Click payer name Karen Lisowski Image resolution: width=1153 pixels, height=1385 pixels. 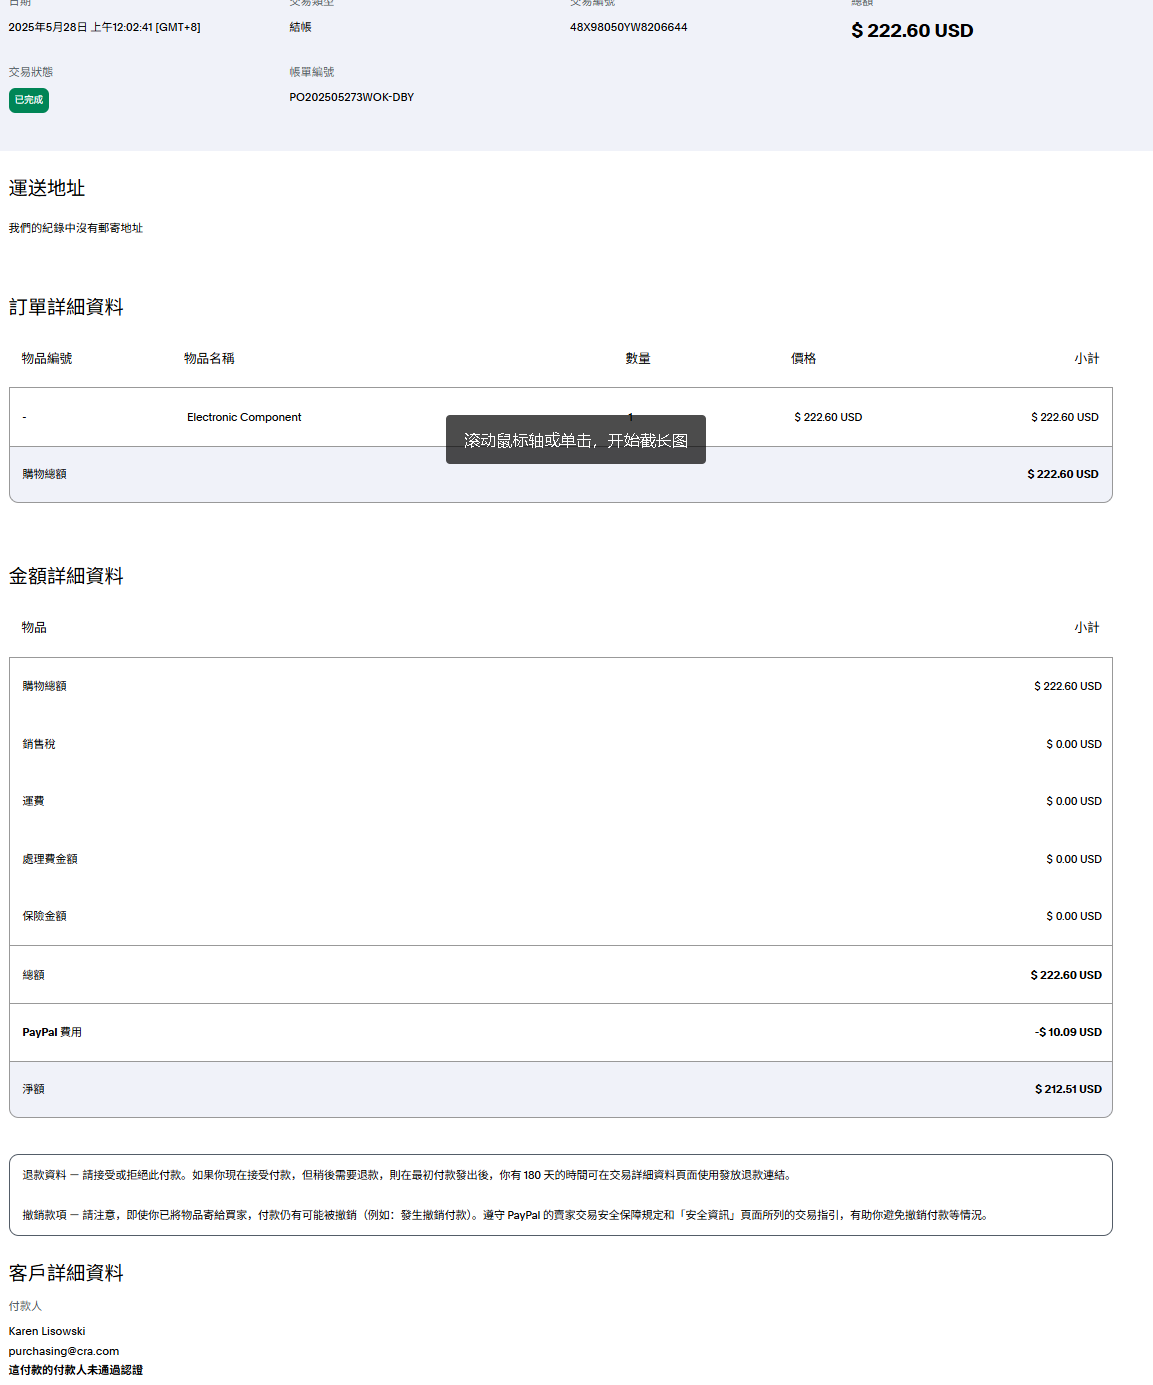[x=47, y=1331]
